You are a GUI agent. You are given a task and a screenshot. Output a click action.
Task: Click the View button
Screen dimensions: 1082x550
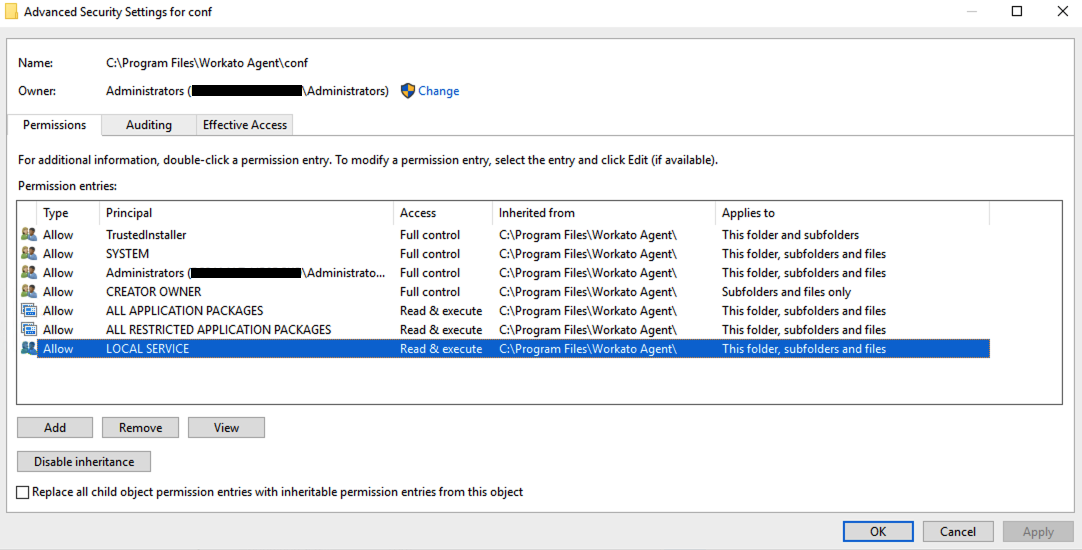coord(226,428)
